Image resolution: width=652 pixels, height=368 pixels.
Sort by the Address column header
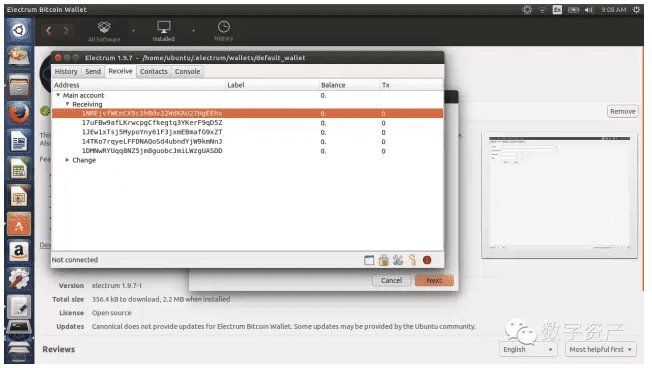138,85
